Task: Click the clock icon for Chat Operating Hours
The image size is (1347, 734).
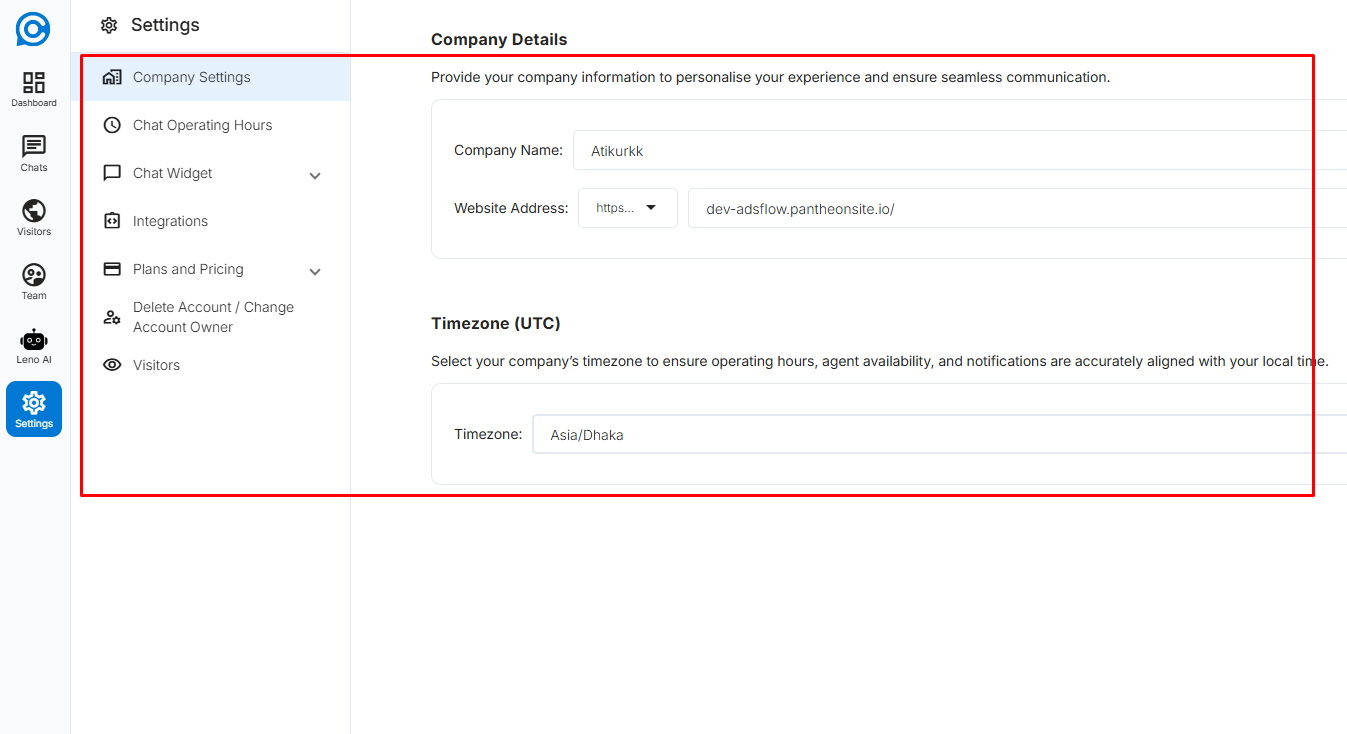Action: tap(113, 125)
